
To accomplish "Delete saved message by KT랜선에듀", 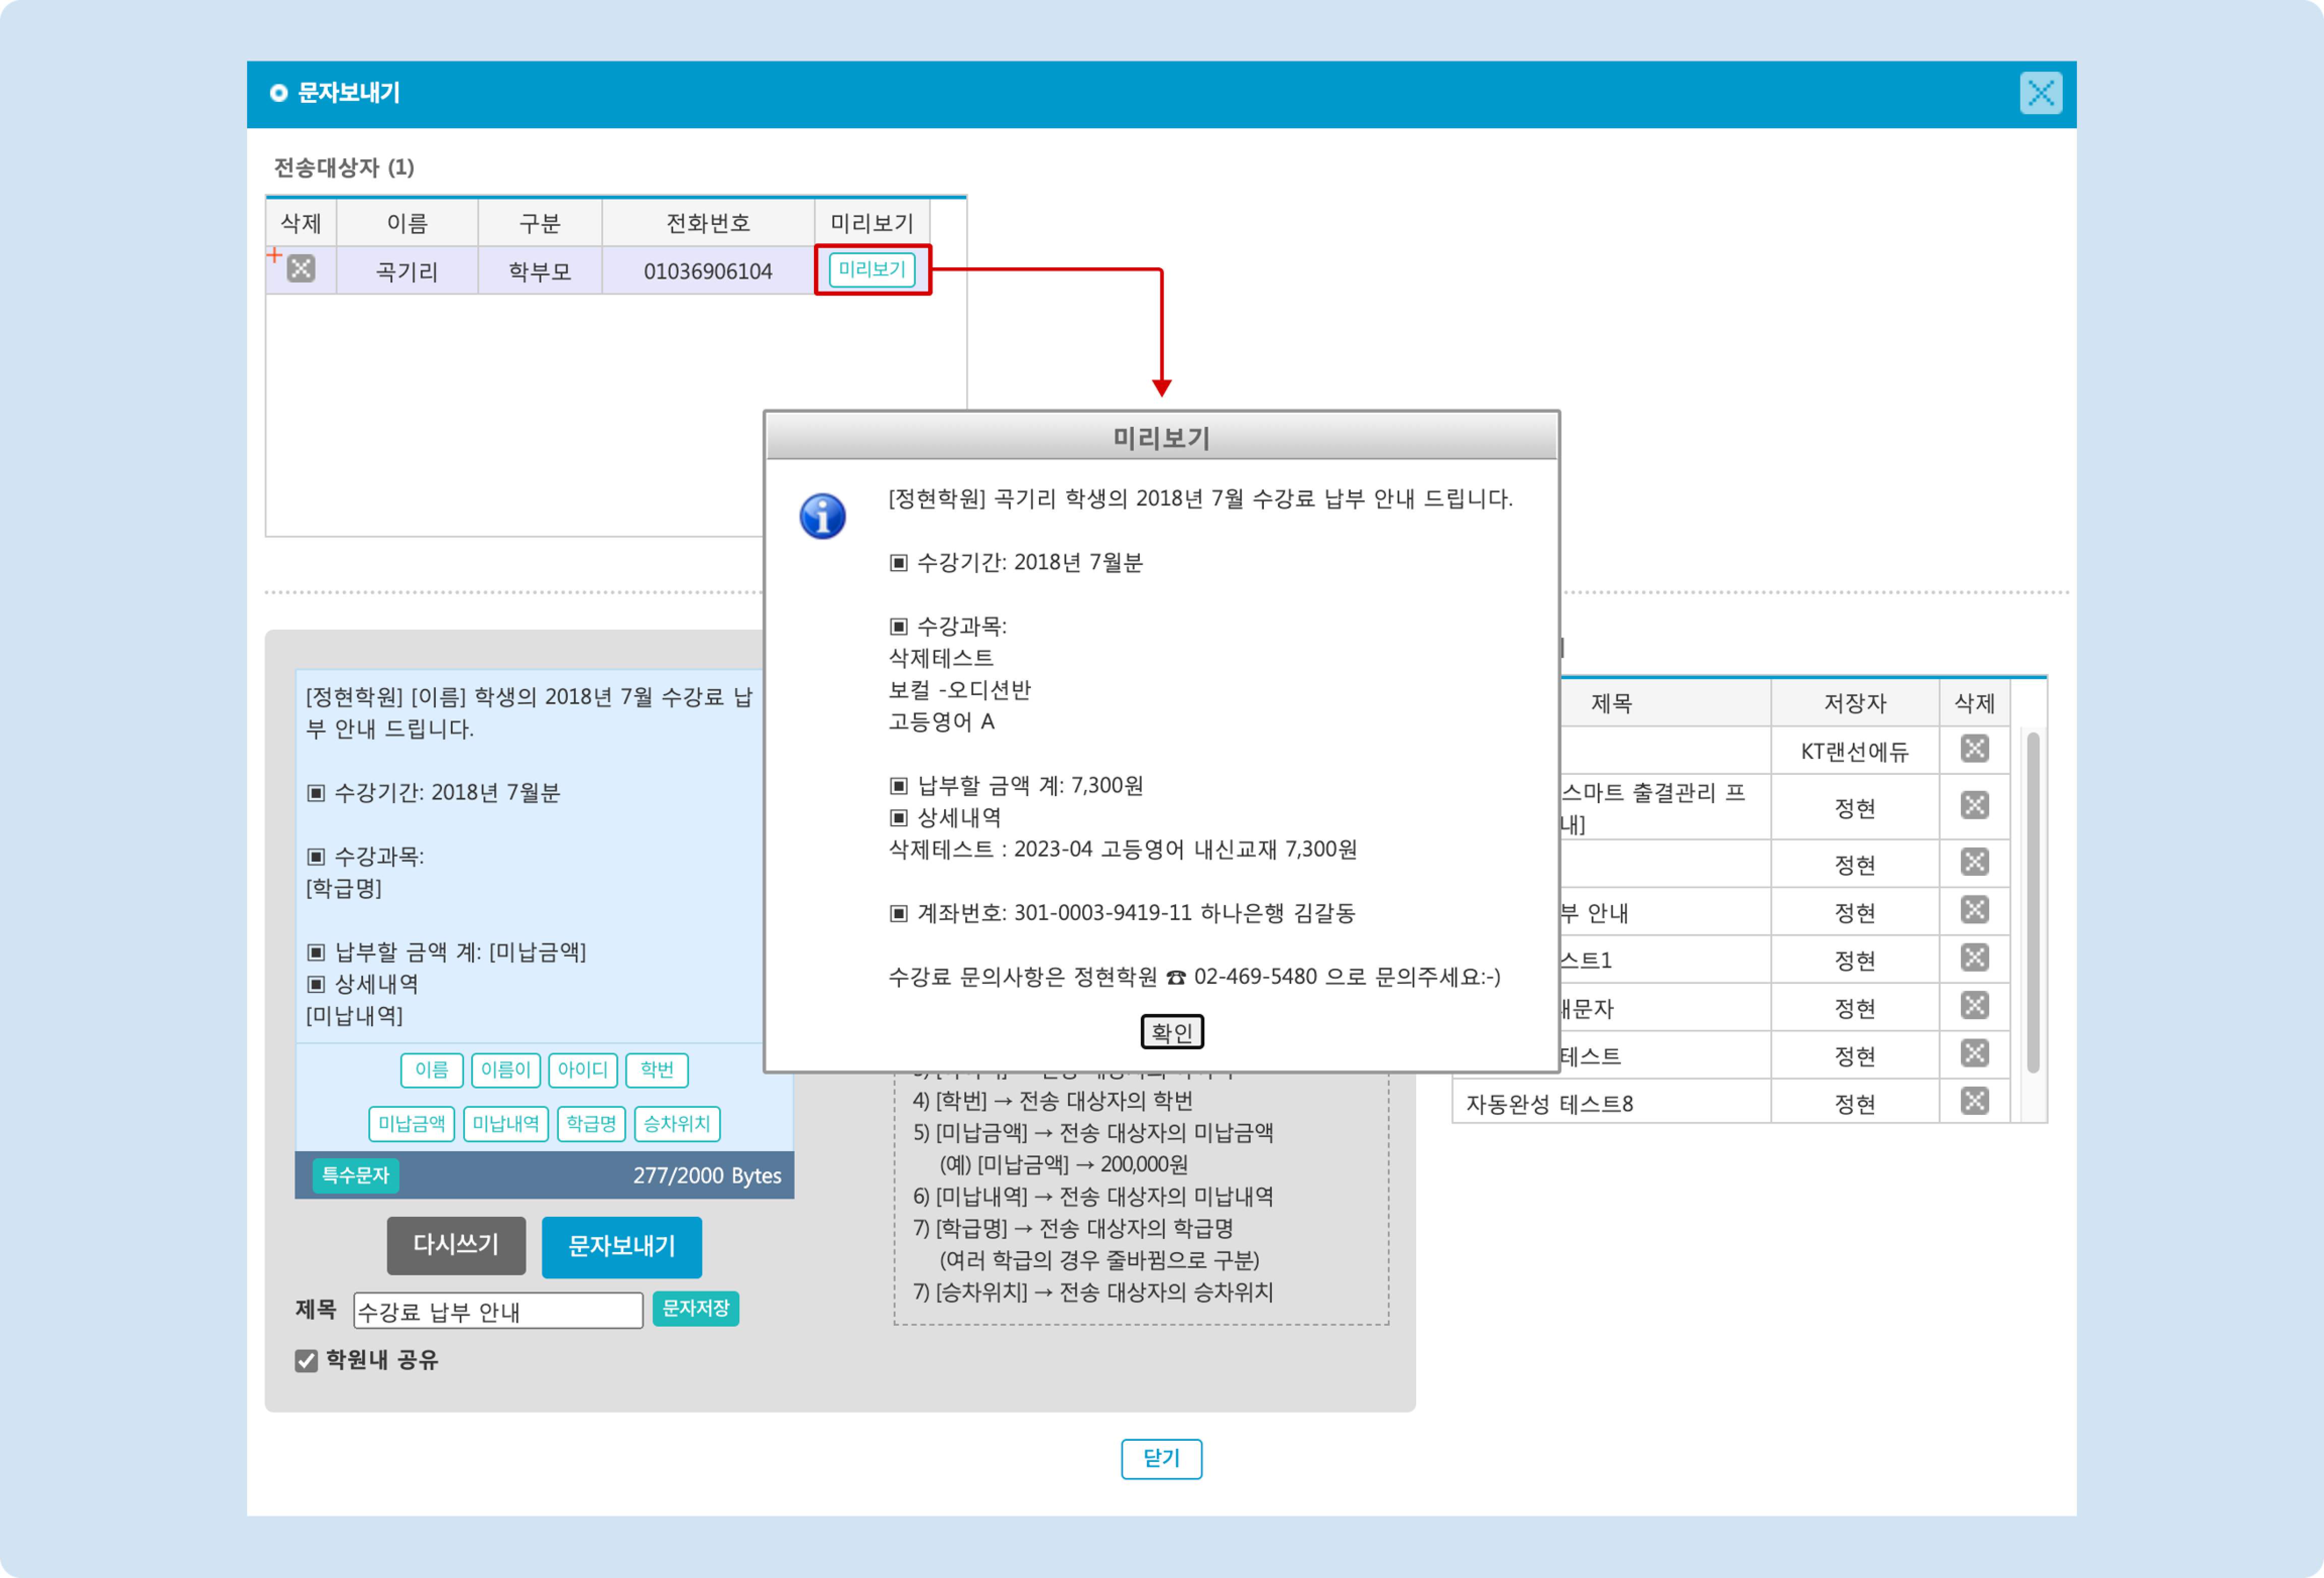I will tap(1974, 749).
